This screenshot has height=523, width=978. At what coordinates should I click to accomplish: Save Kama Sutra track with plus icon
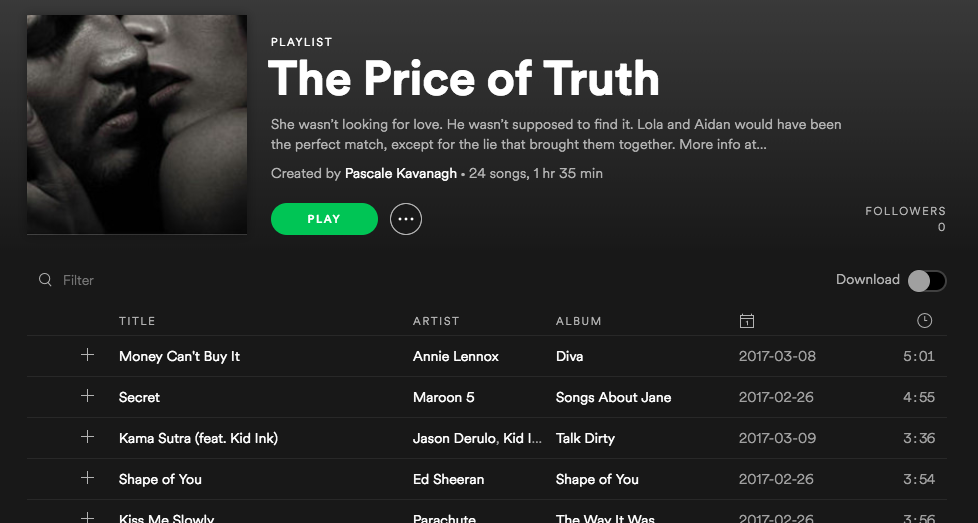click(87, 437)
